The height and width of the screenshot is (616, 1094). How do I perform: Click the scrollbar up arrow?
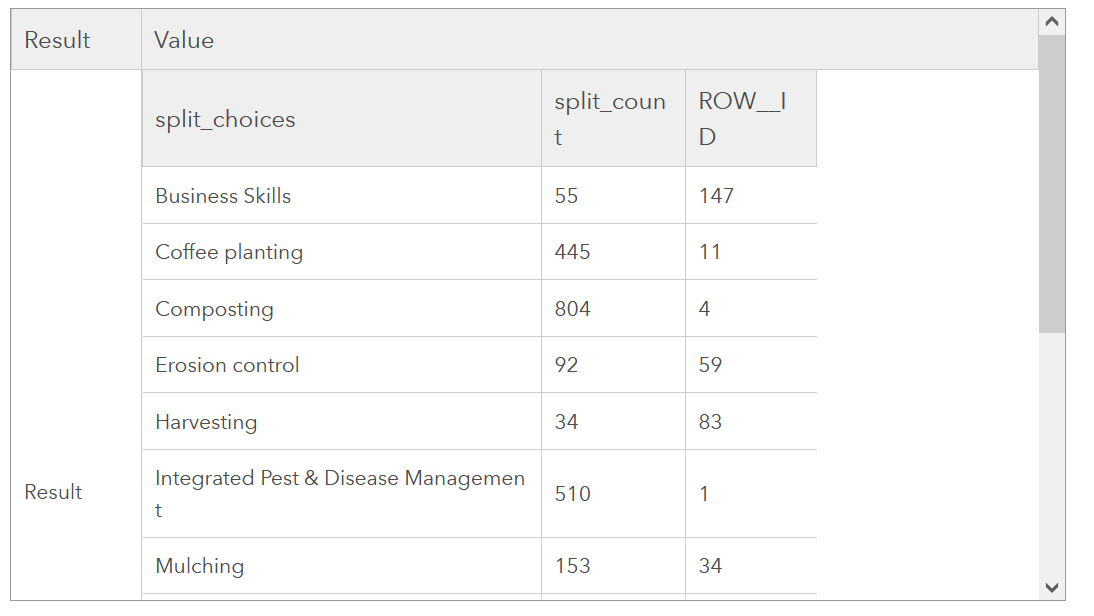pyautogui.click(x=1051, y=18)
